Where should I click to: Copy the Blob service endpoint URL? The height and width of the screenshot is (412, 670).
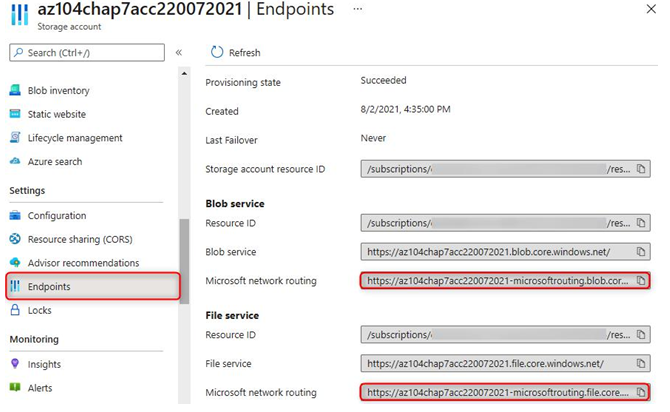pyautogui.click(x=641, y=252)
